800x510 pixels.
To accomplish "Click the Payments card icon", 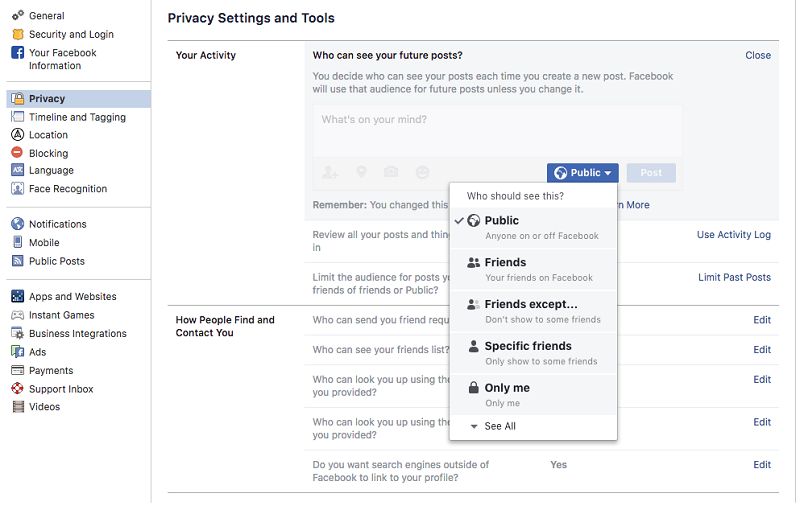I will 18,370.
